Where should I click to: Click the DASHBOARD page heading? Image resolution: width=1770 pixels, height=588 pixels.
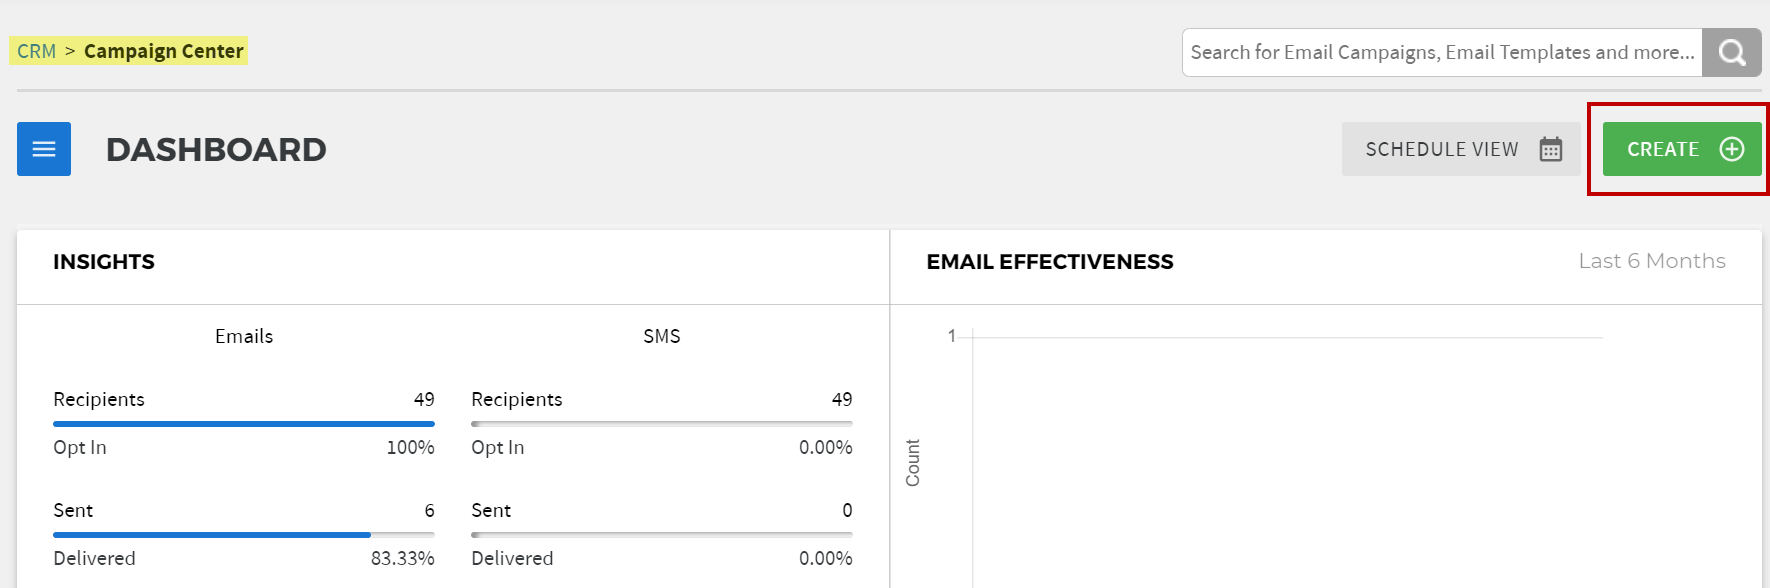point(216,149)
